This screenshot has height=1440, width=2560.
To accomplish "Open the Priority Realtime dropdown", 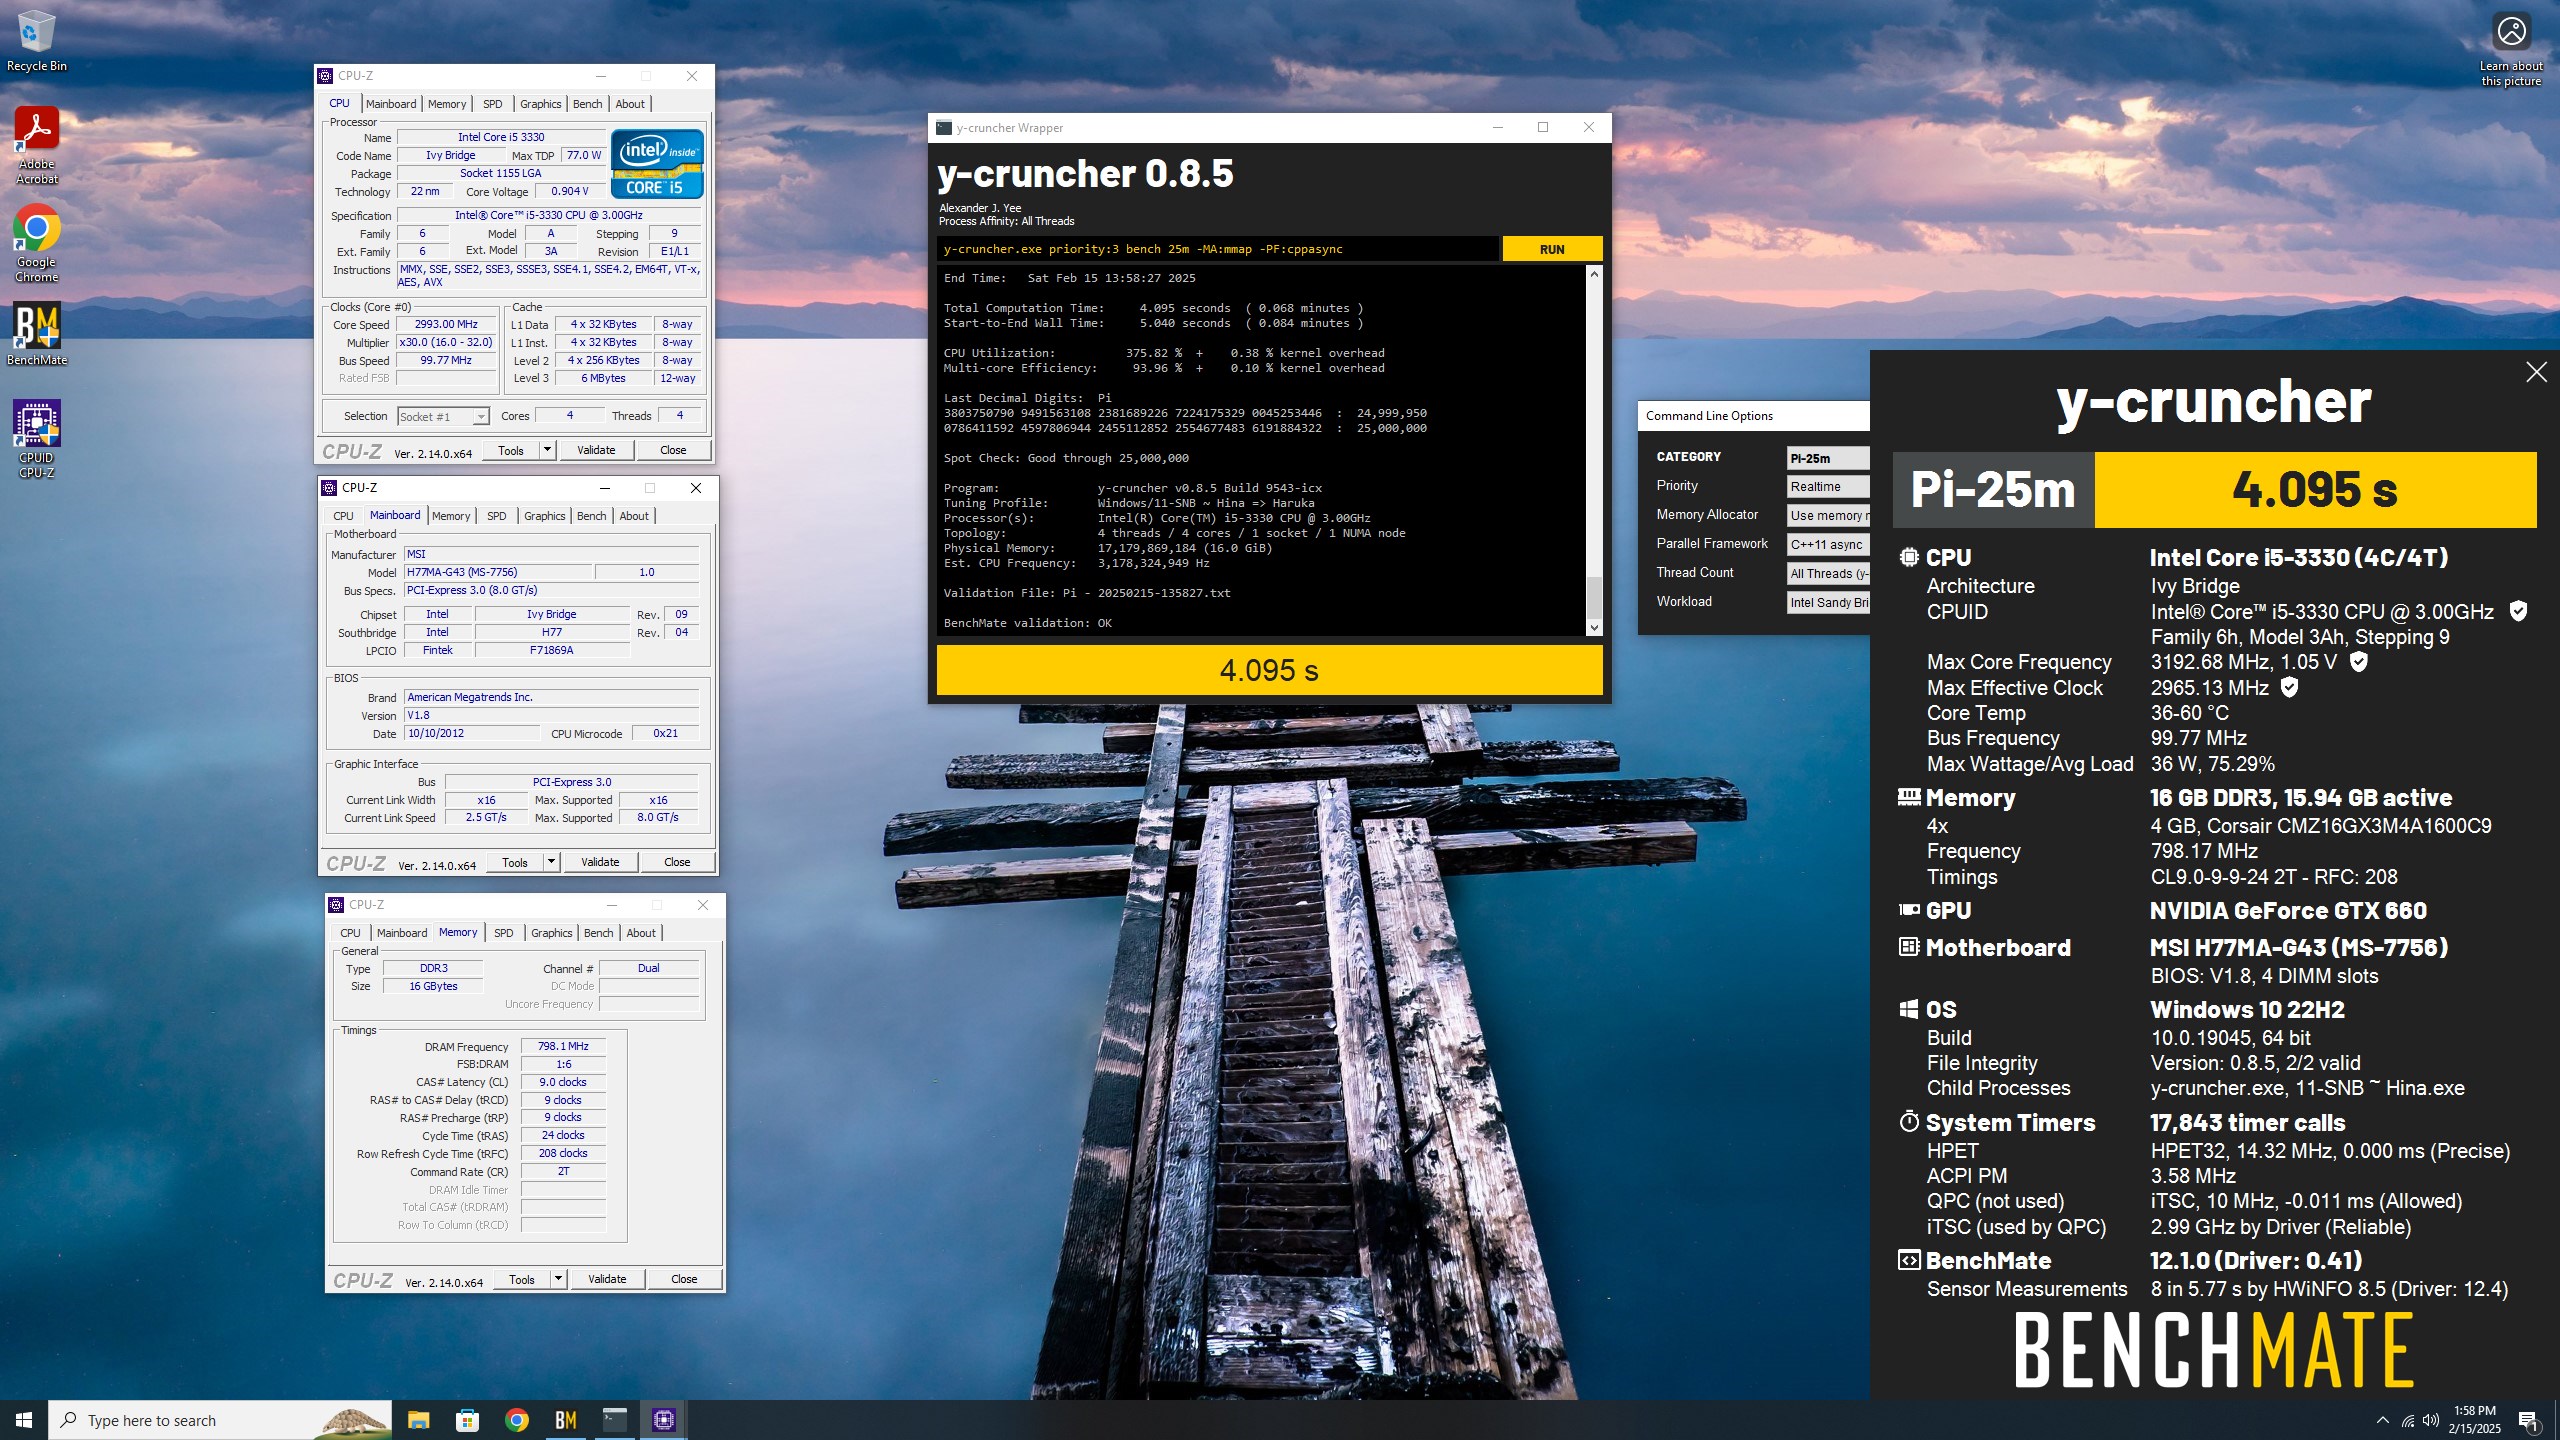I will (x=1828, y=487).
